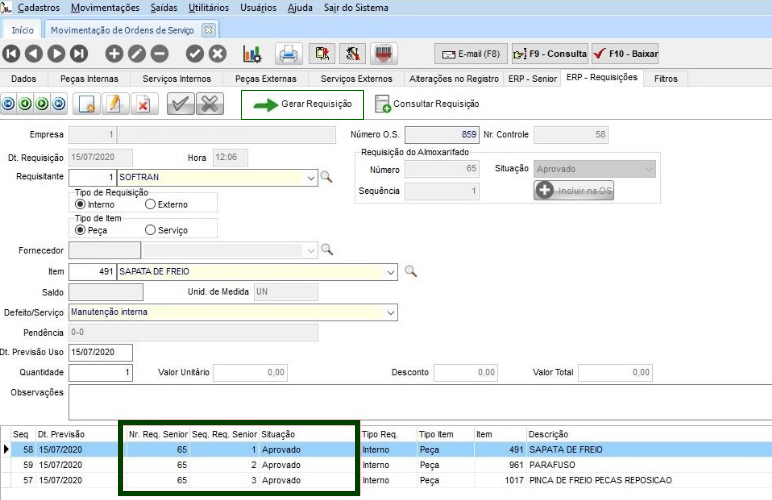
Task: Click the delete requisition red X icon
Action: click(143, 103)
